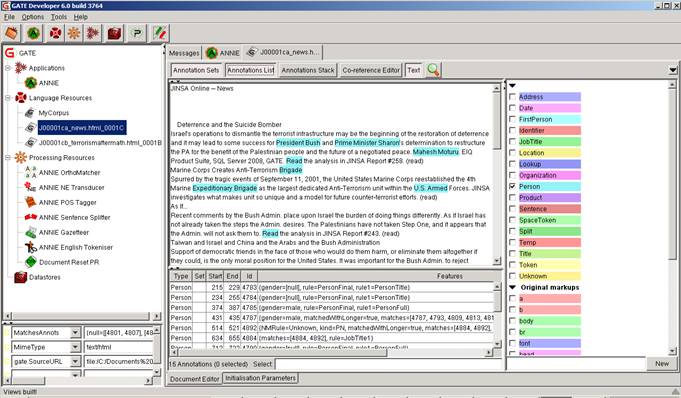Toggle the Annotations List view button
This screenshot has width=681, height=398.
tap(251, 70)
